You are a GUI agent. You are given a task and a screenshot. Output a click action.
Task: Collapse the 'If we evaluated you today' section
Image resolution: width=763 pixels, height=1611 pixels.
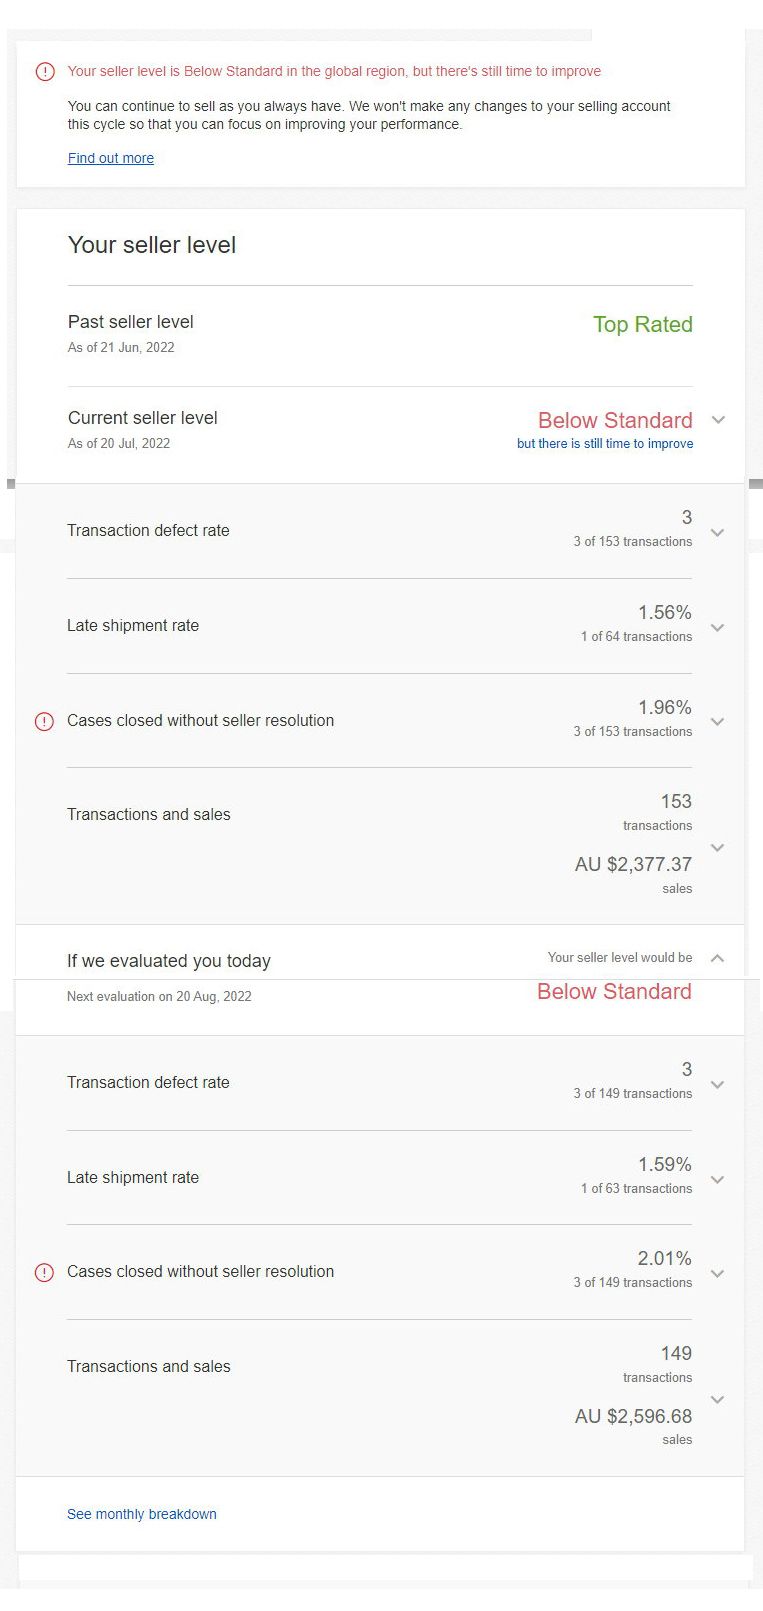(x=717, y=957)
